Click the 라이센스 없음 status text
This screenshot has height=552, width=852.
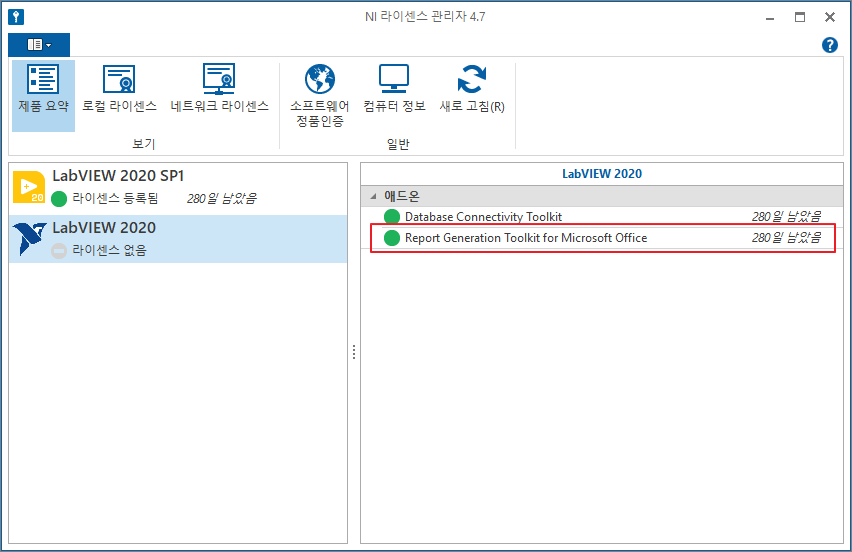109,250
